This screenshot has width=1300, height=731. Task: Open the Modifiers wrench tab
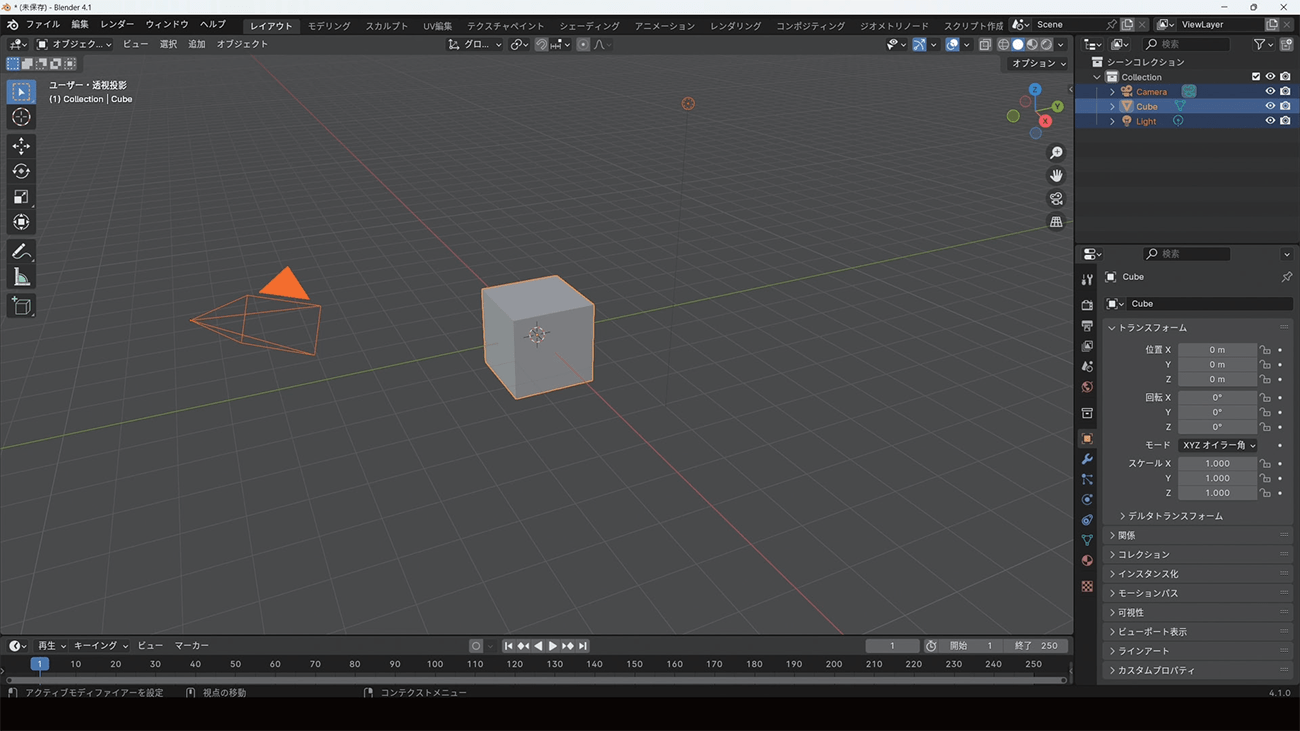(x=1087, y=459)
